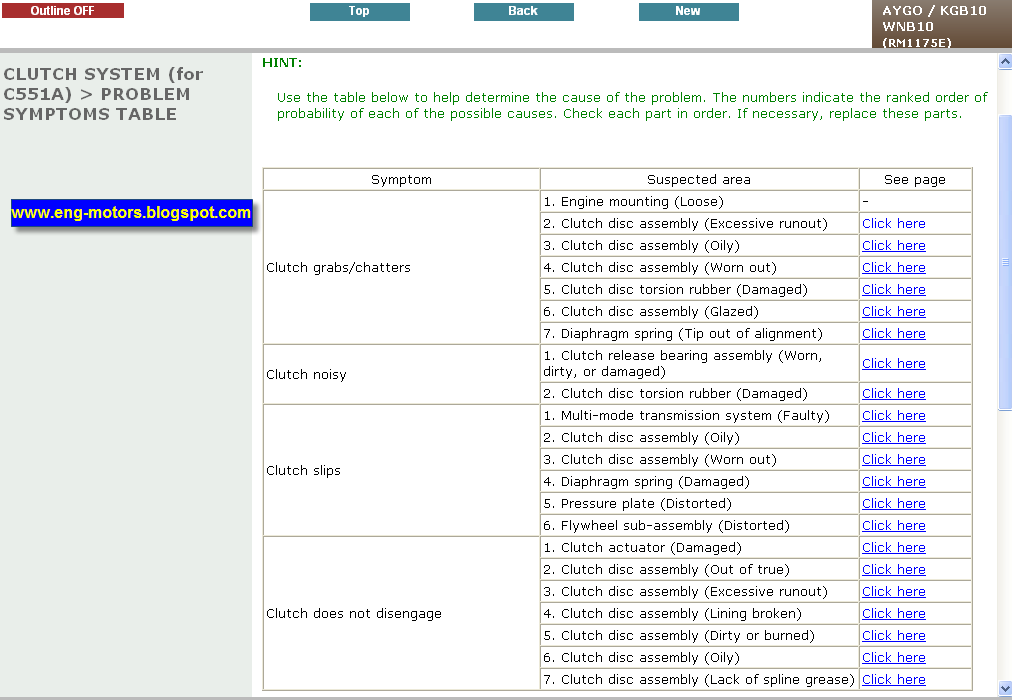Image resolution: width=1012 pixels, height=700 pixels.
Task: Click the Clutch actuator (Damaged) cell
Action: coord(699,547)
